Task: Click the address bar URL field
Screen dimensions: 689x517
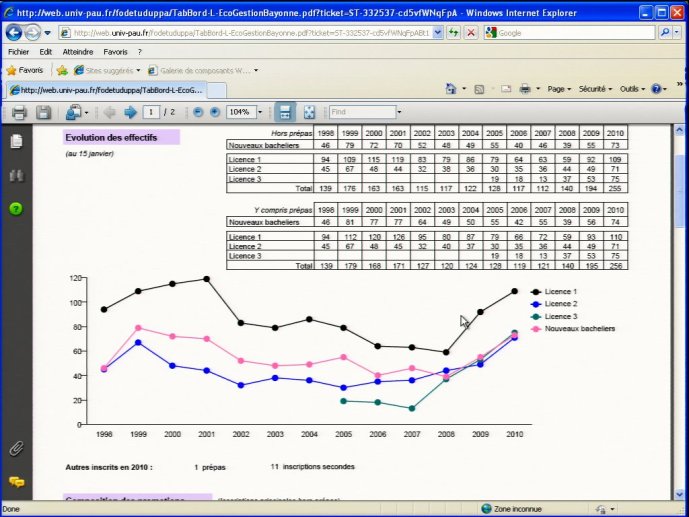Action: (246, 33)
